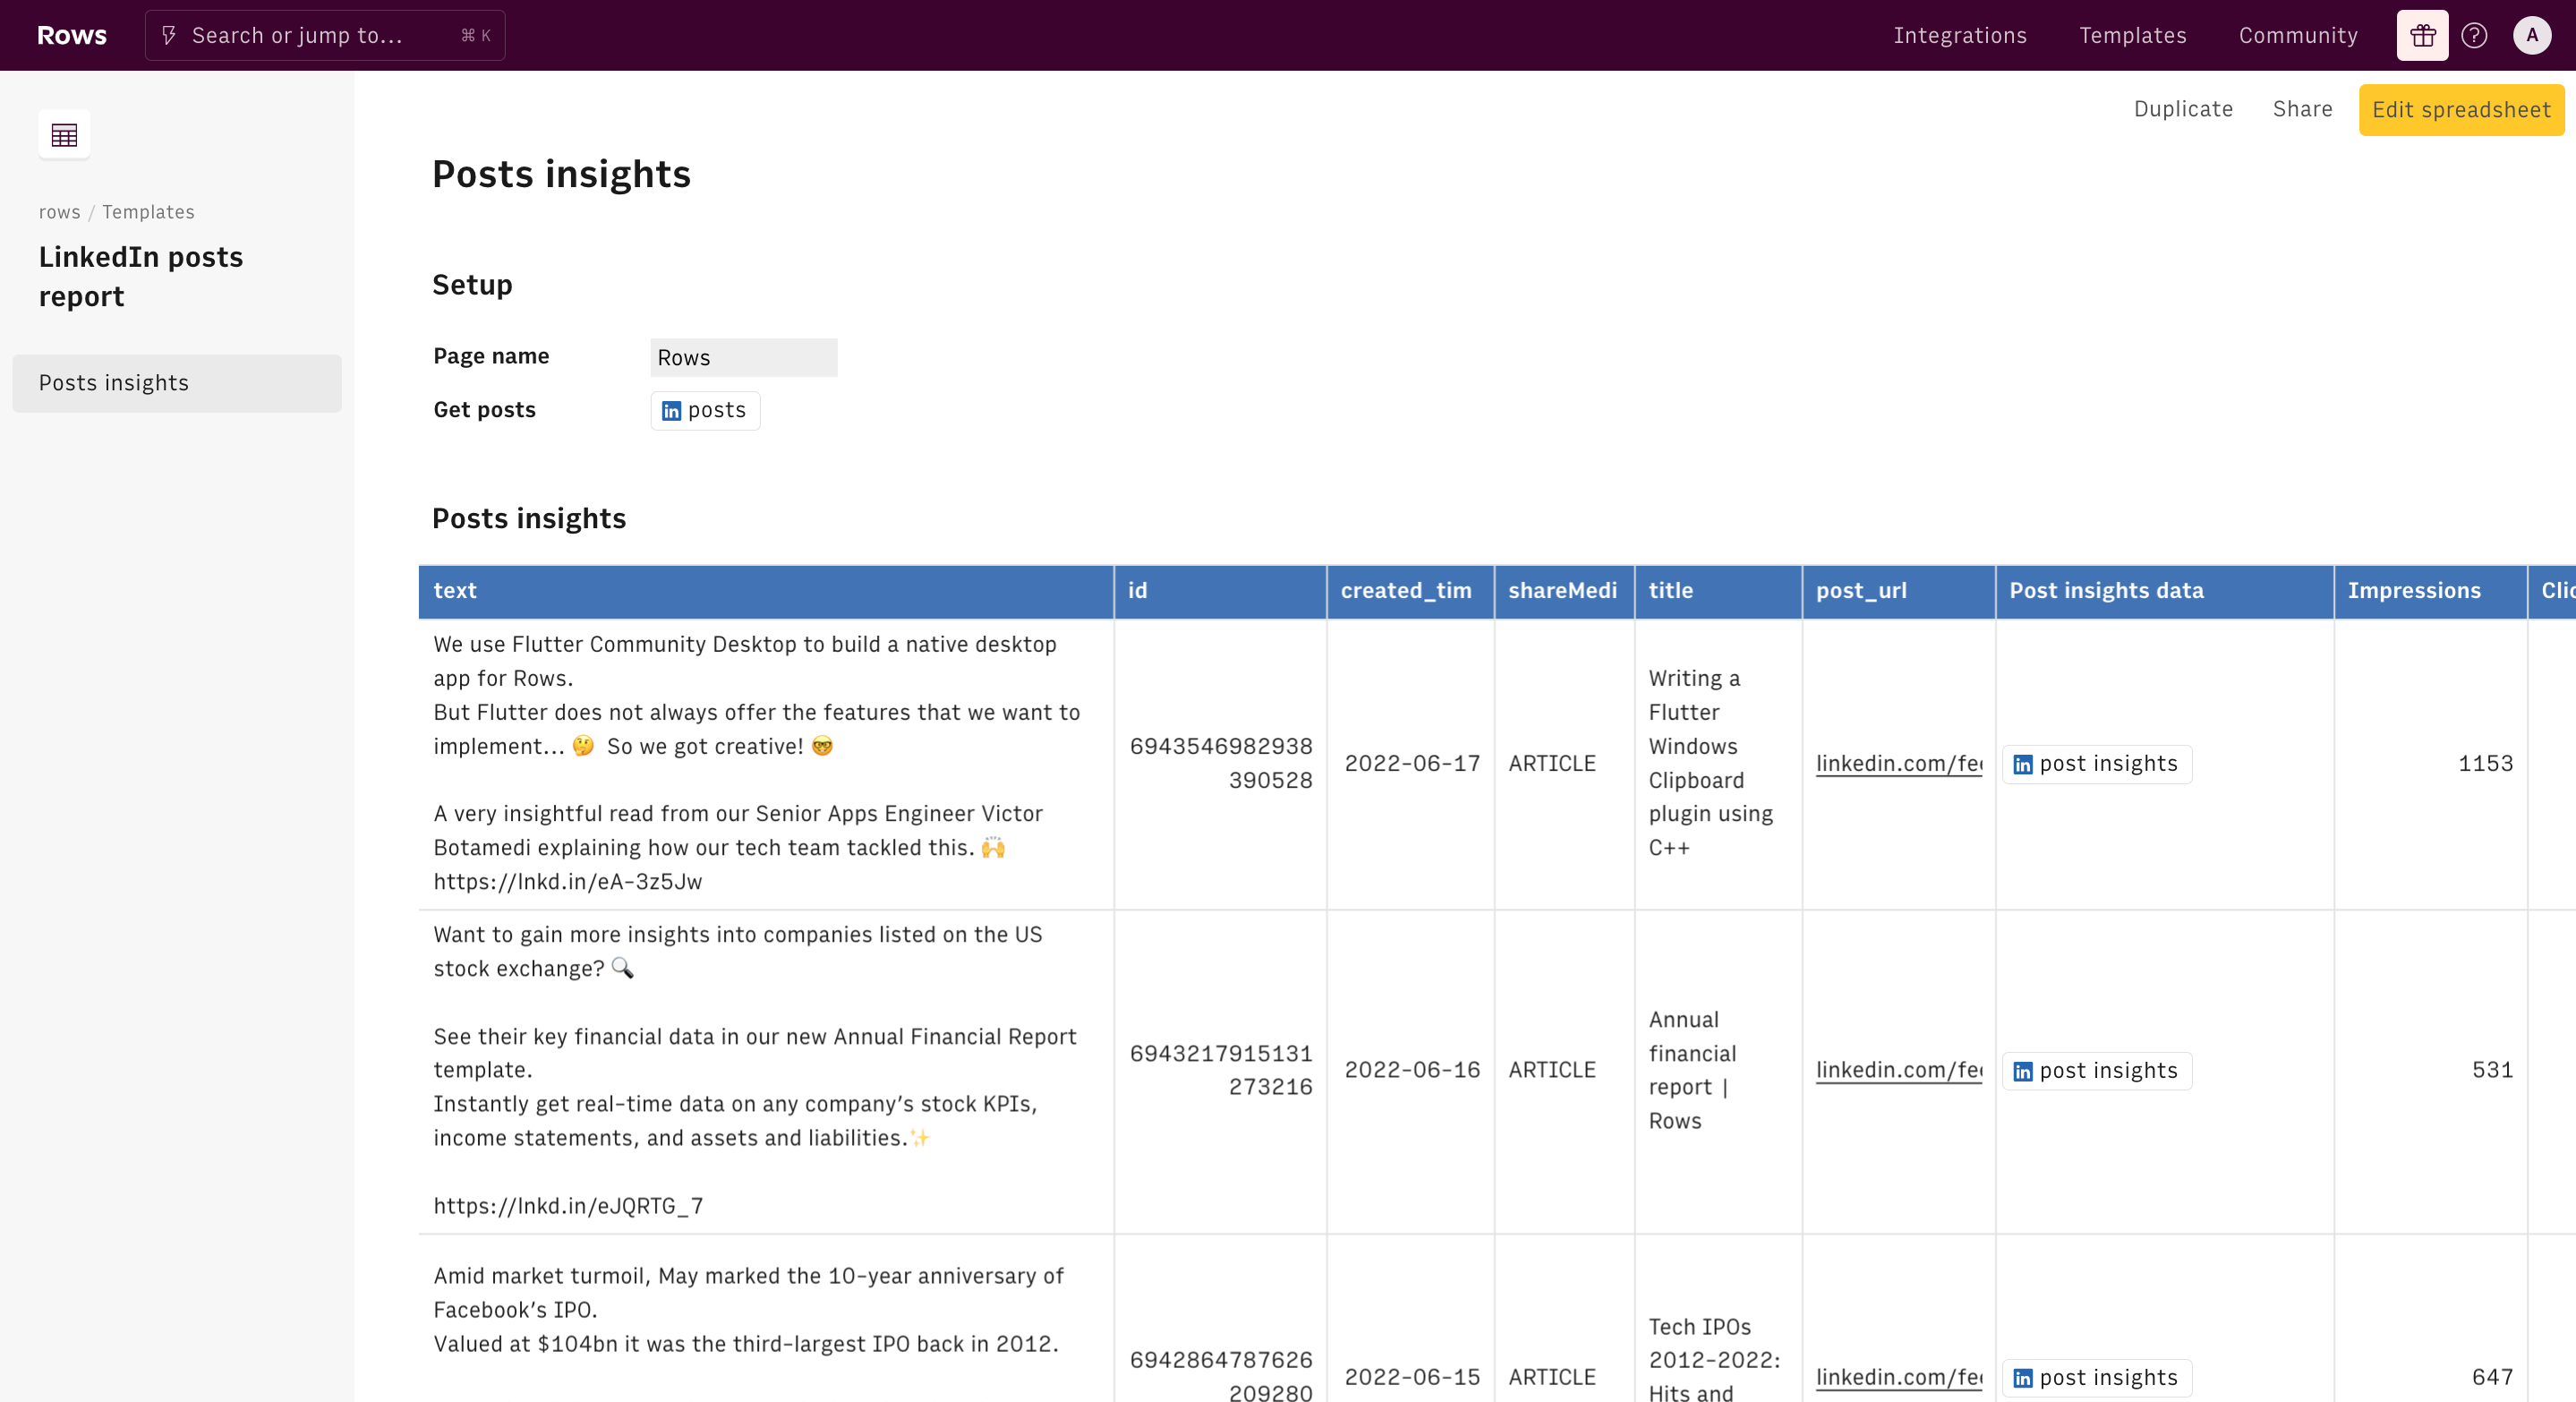This screenshot has height=1402, width=2576.
Task: Open the user avatar menu
Action: tap(2531, 36)
